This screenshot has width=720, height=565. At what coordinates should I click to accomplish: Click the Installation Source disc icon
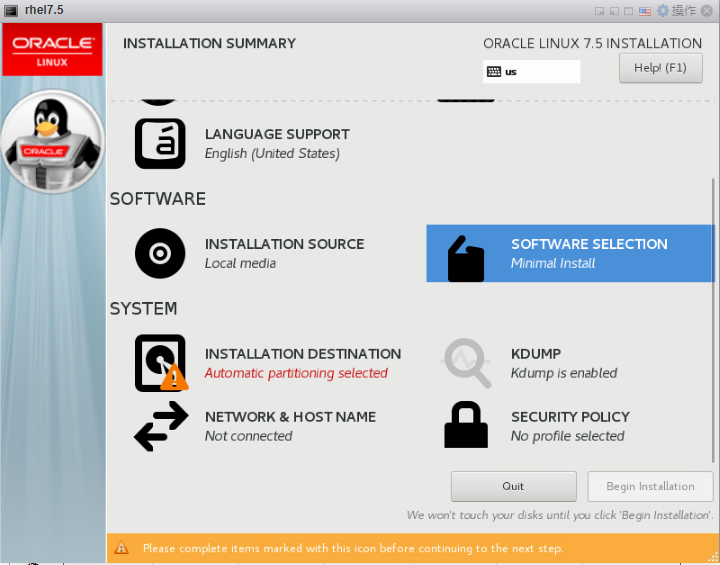160,253
